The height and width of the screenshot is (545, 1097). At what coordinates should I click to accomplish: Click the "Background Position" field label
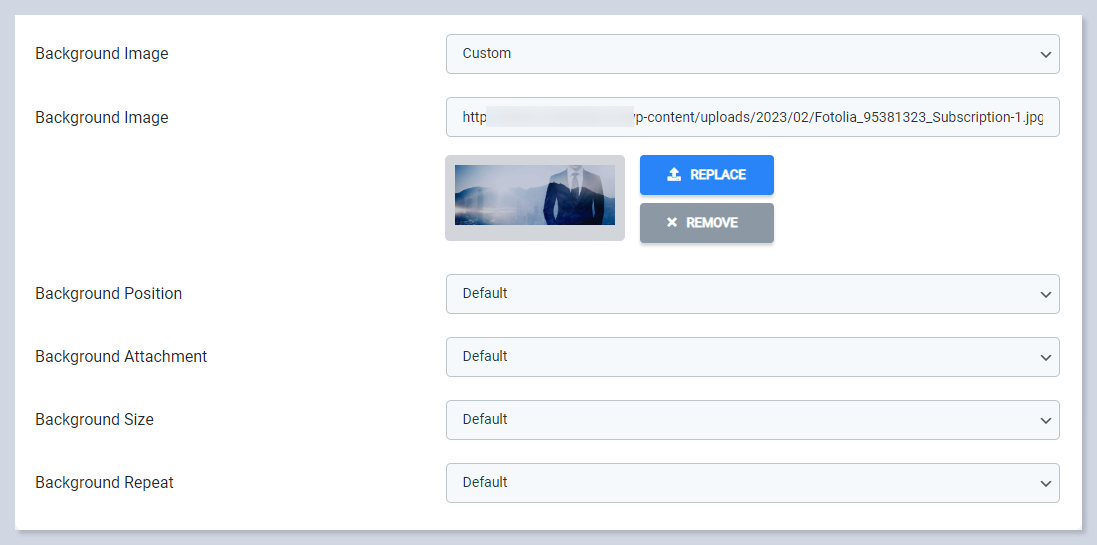click(x=109, y=294)
